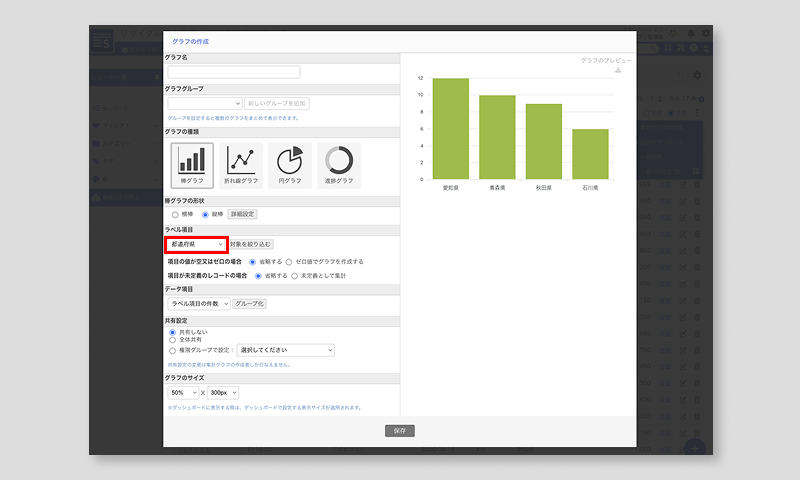Click the 秋田県 bar in preview chart
The width and height of the screenshot is (800, 480).
tap(544, 142)
